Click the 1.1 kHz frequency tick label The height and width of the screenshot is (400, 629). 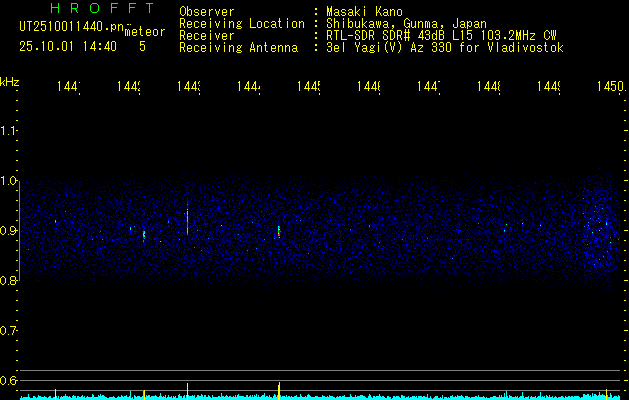point(9,131)
